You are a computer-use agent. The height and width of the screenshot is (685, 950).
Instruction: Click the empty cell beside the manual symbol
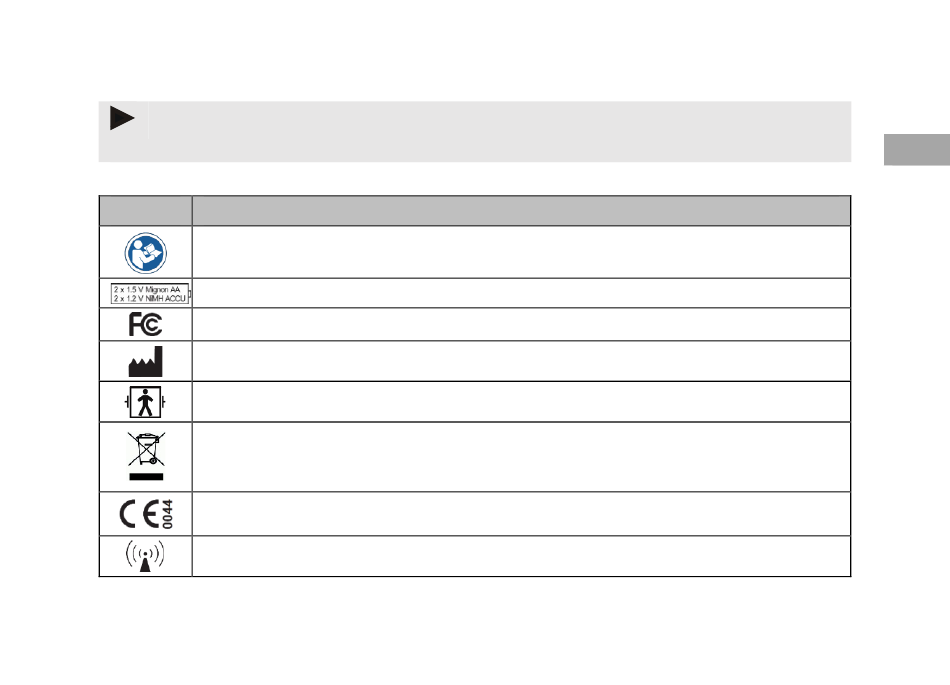tap(520, 252)
